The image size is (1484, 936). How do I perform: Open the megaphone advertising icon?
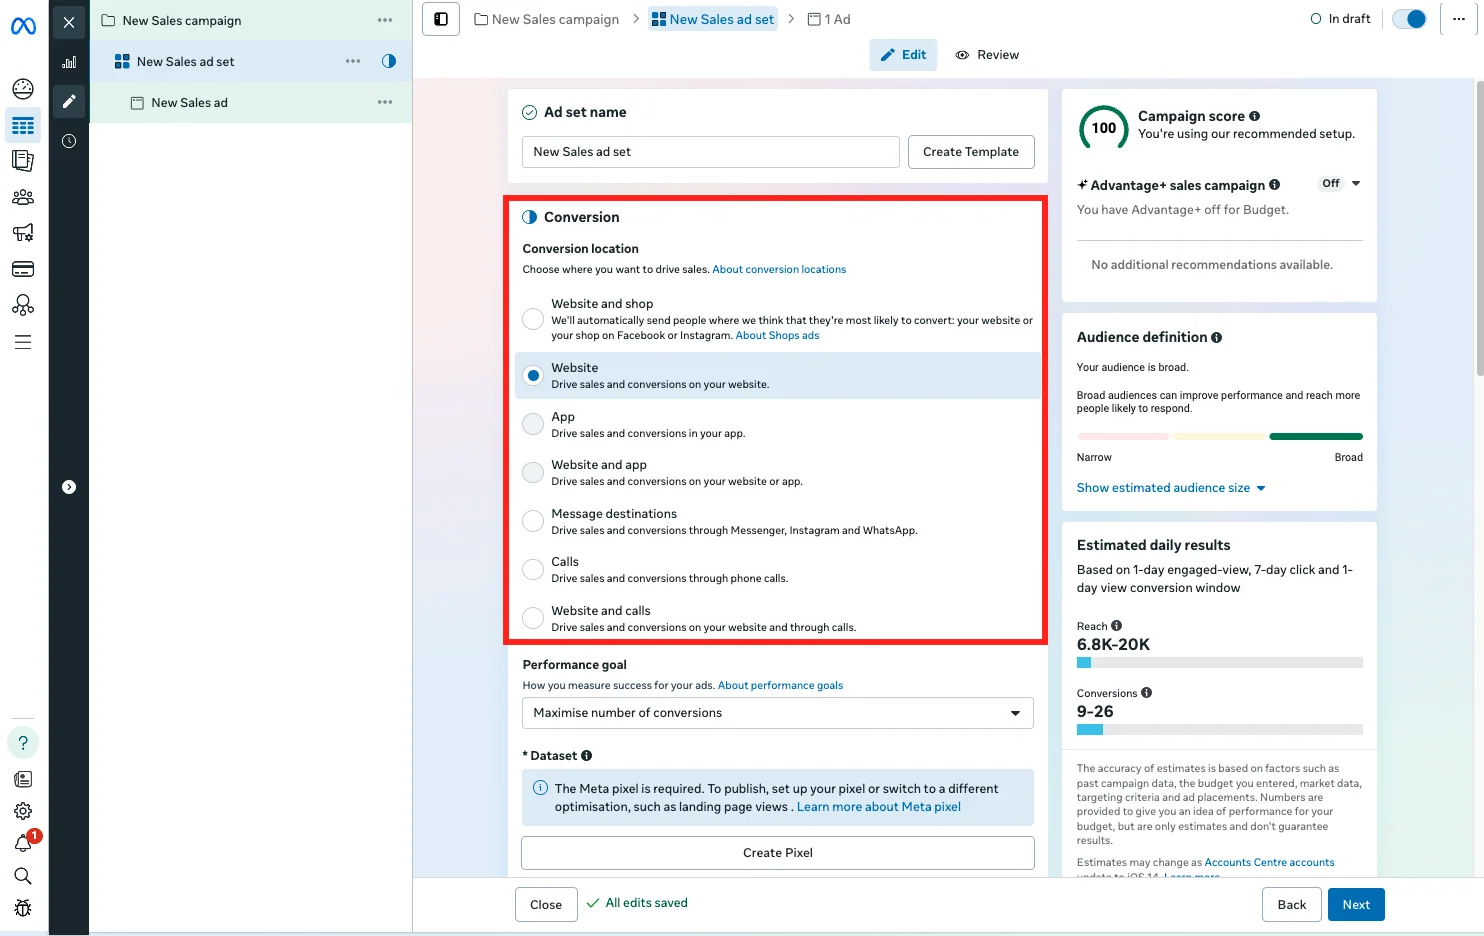[x=23, y=233]
